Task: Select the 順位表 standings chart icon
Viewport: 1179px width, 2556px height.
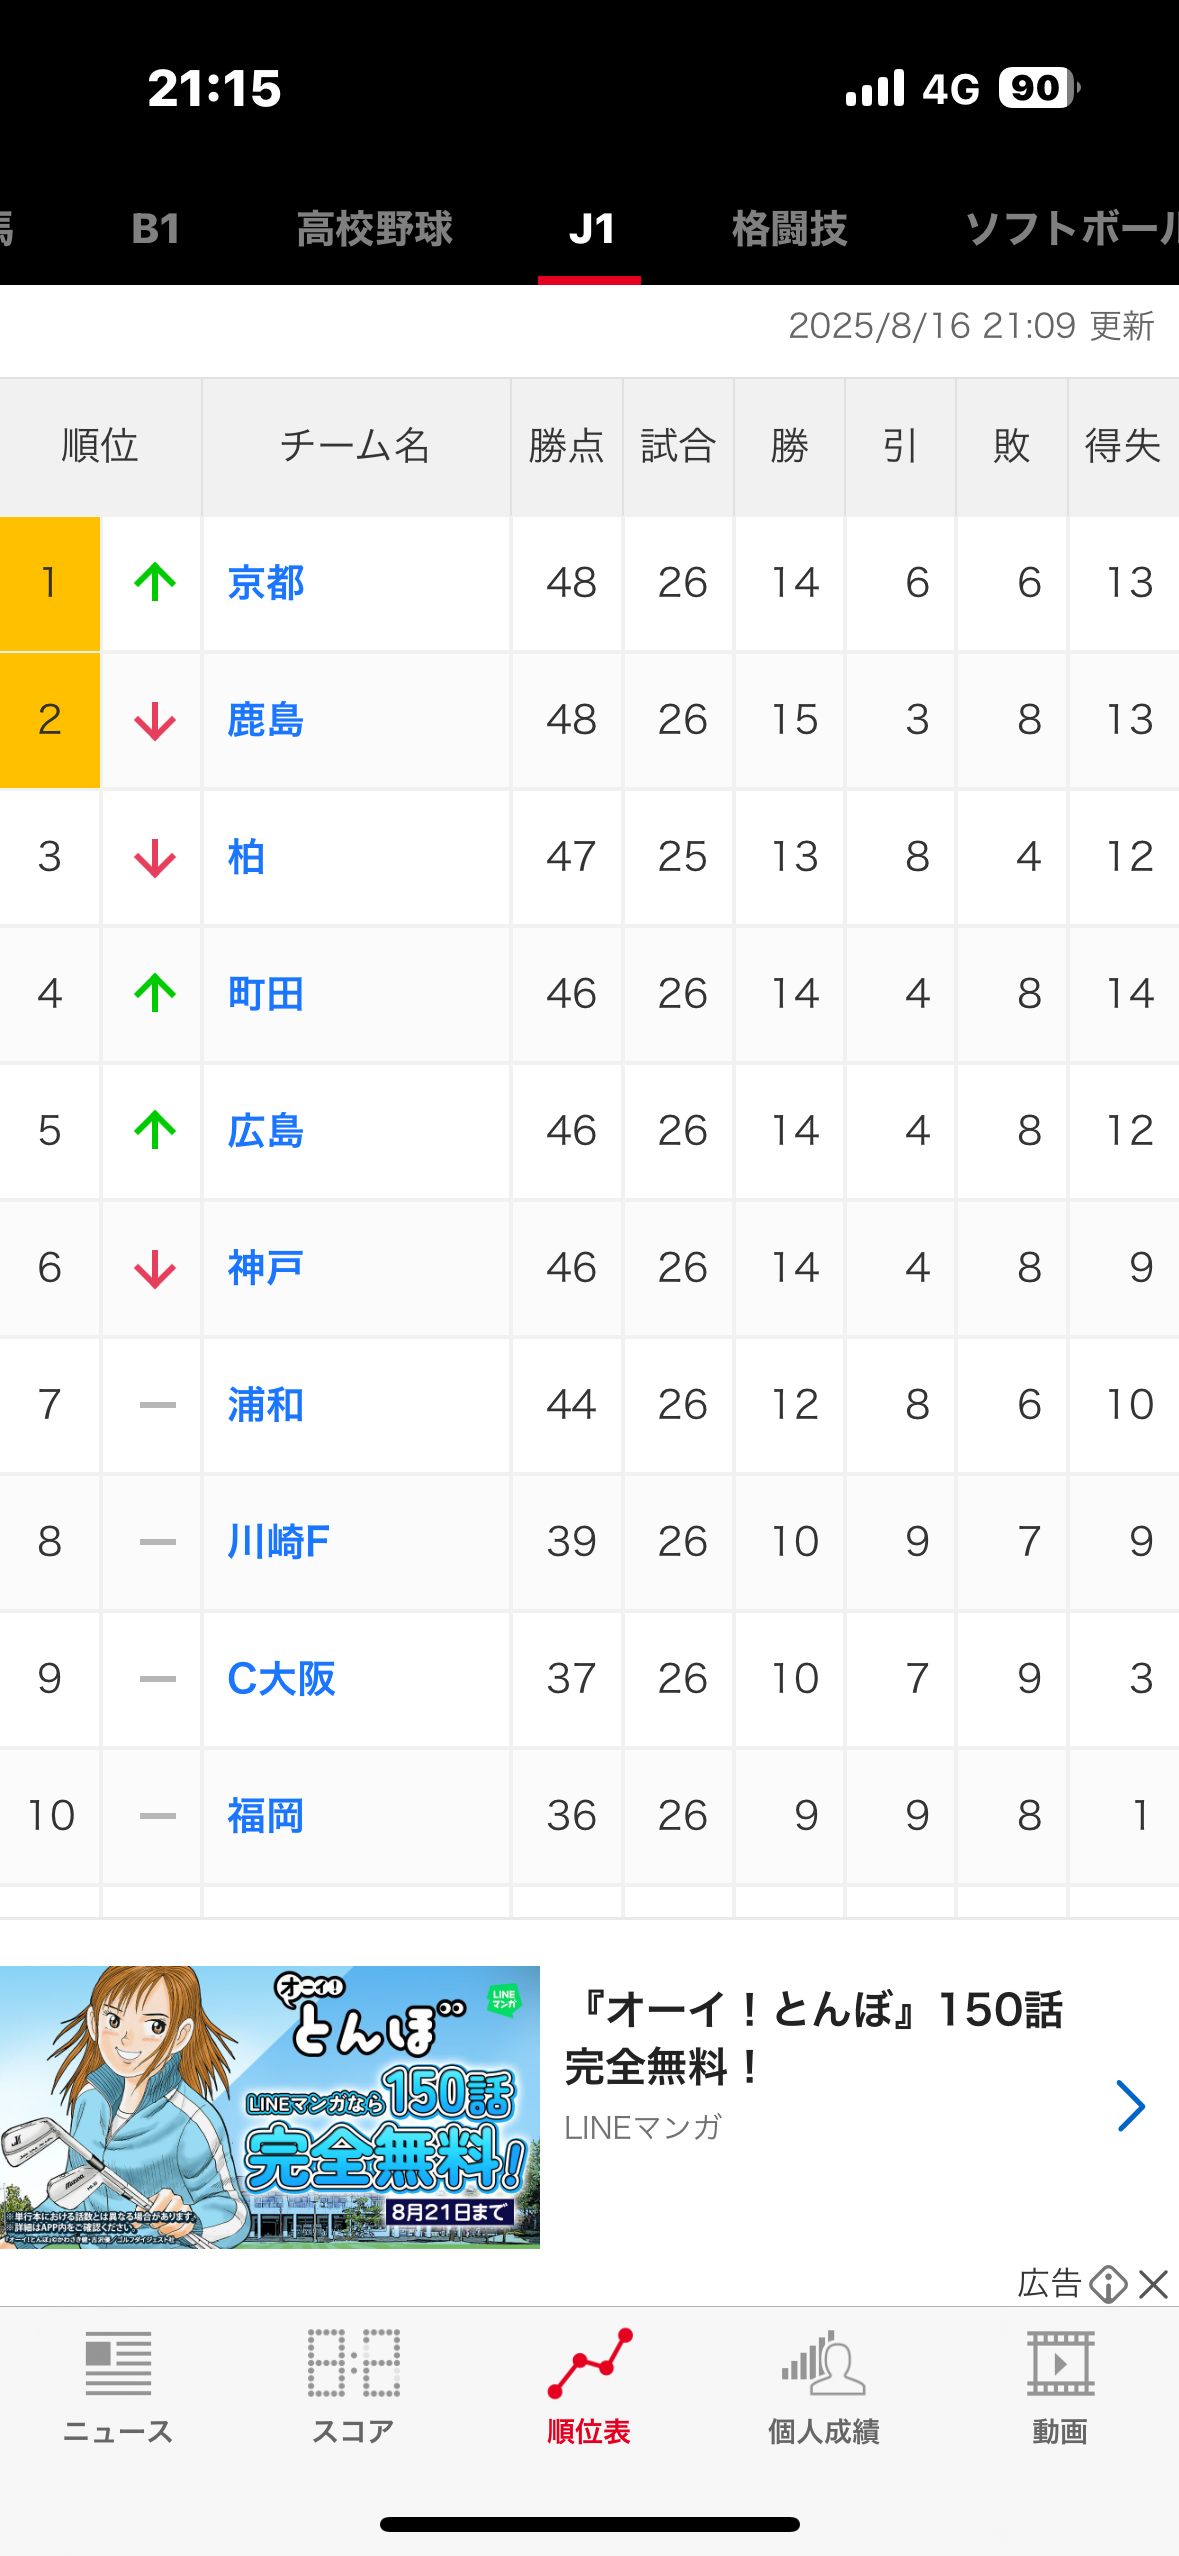Action: 589,2385
